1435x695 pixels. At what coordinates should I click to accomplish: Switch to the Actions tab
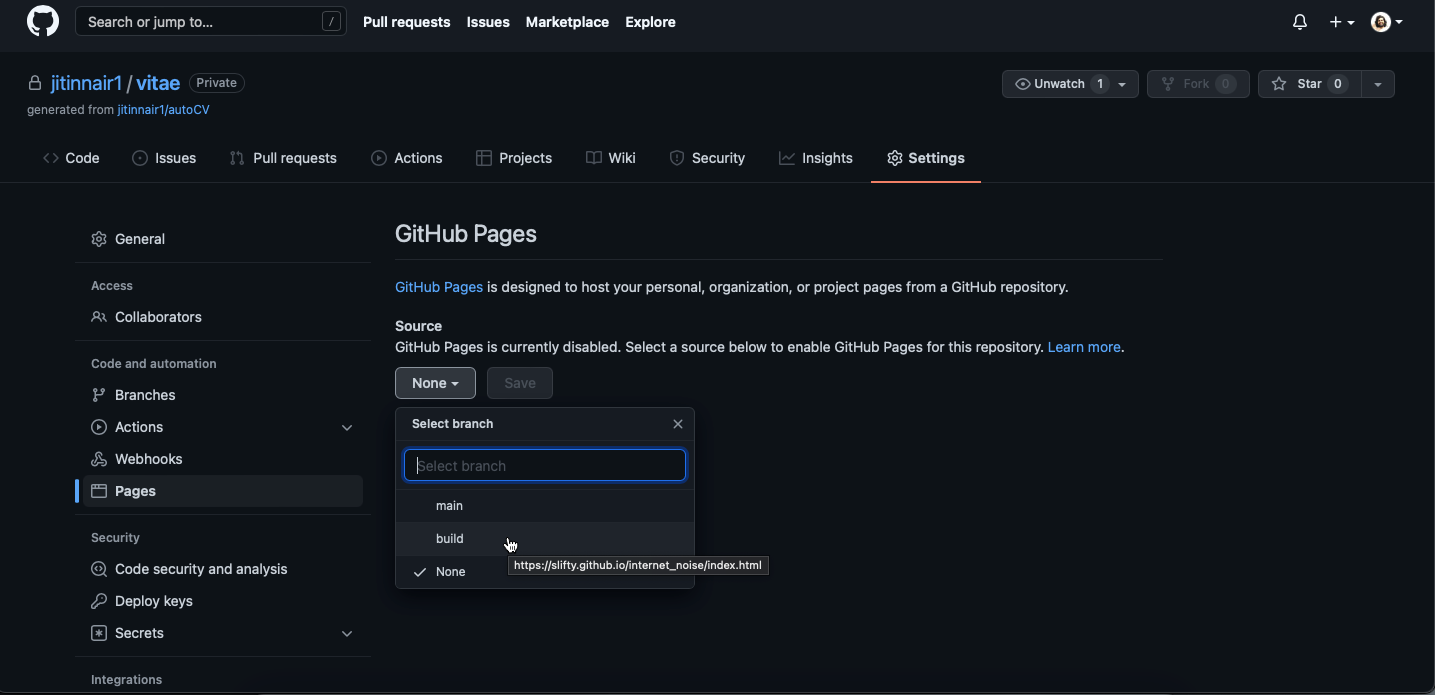coord(407,158)
